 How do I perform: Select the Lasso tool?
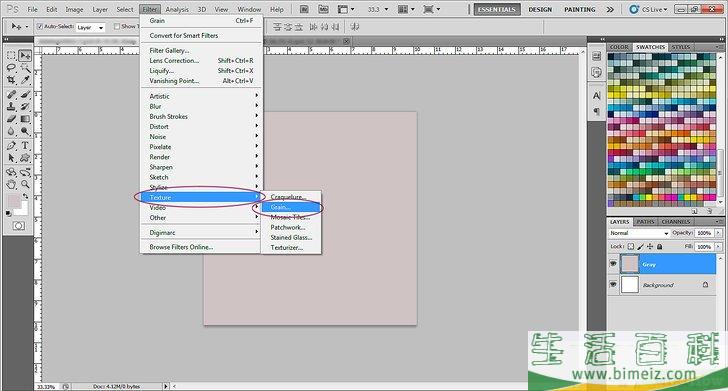[11, 68]
